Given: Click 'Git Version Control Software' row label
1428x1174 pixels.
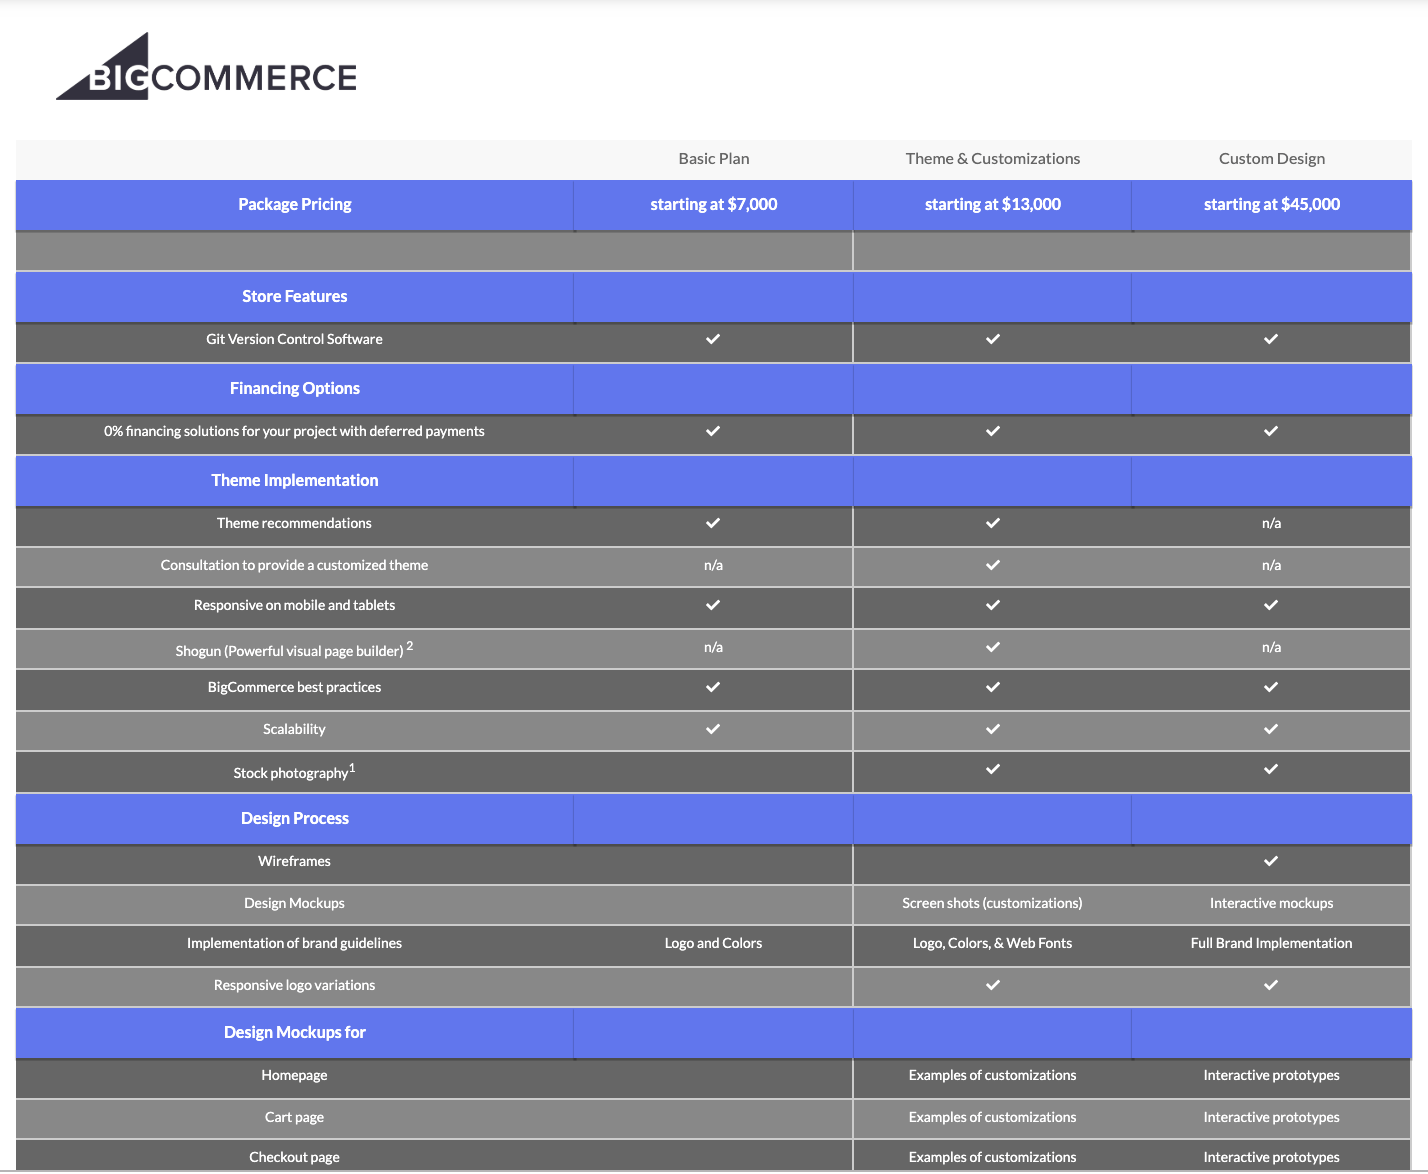Looking at the screenshot, I should (295, 339).
